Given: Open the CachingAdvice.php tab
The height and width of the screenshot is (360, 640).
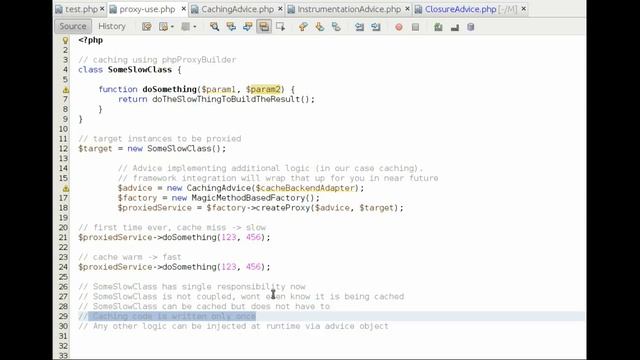Looking at the screenshot, I should (x=238, y=9).
